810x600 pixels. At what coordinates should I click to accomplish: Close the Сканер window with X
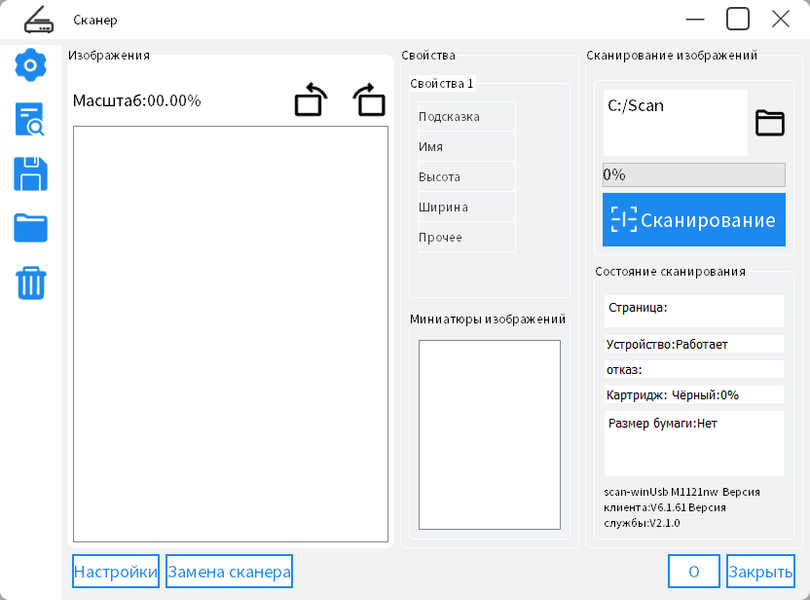[781, 19]
